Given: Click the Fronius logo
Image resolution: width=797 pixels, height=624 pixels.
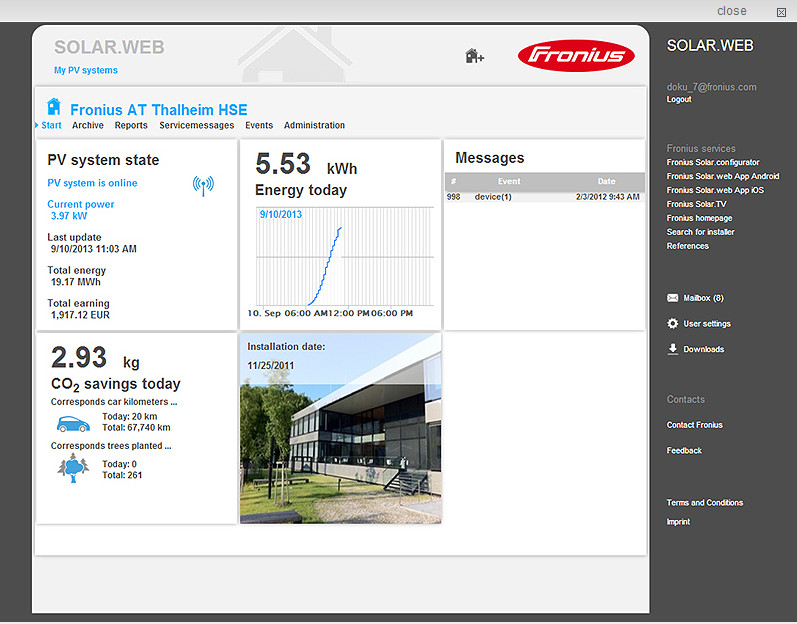Looking at the screenshot, I should (x=576, y=55).
